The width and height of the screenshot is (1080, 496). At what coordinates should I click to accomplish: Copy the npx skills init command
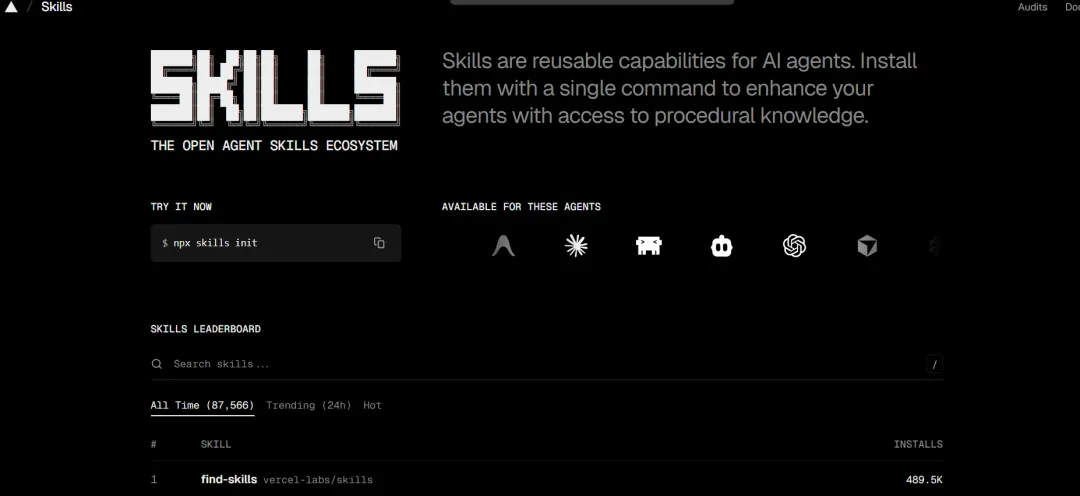(x=379, y=242)
